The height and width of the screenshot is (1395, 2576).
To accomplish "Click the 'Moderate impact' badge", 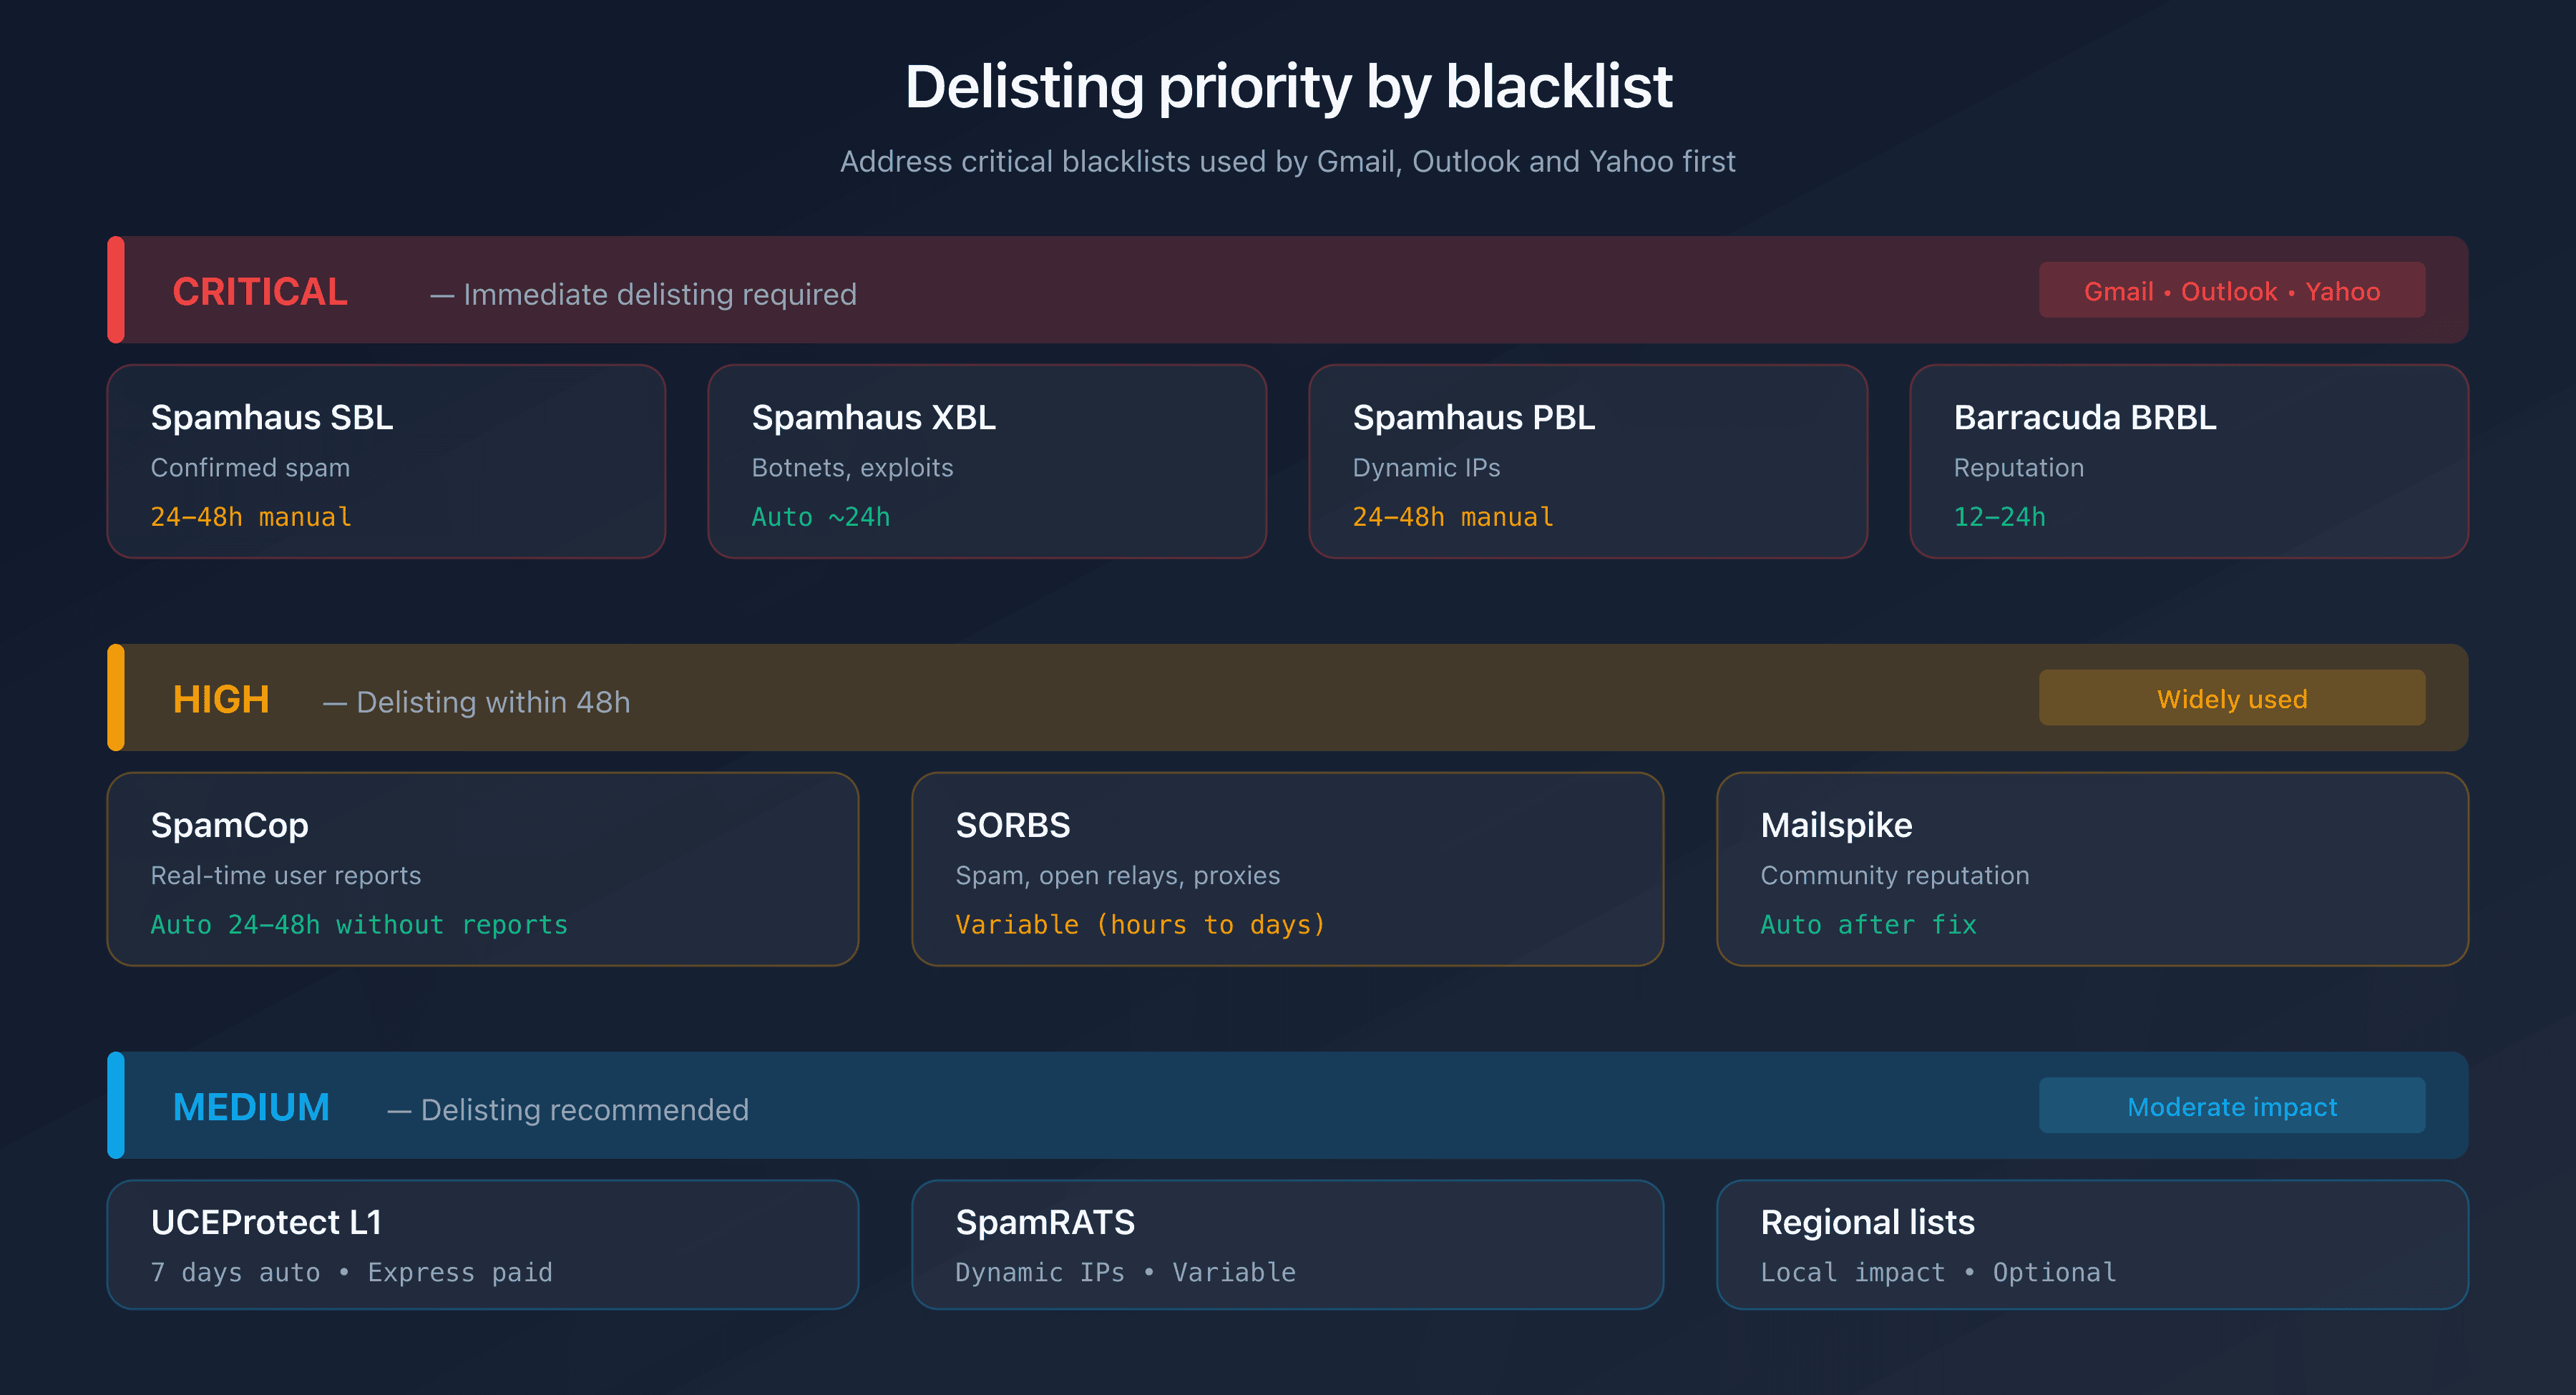I will pos(2232,1106).
